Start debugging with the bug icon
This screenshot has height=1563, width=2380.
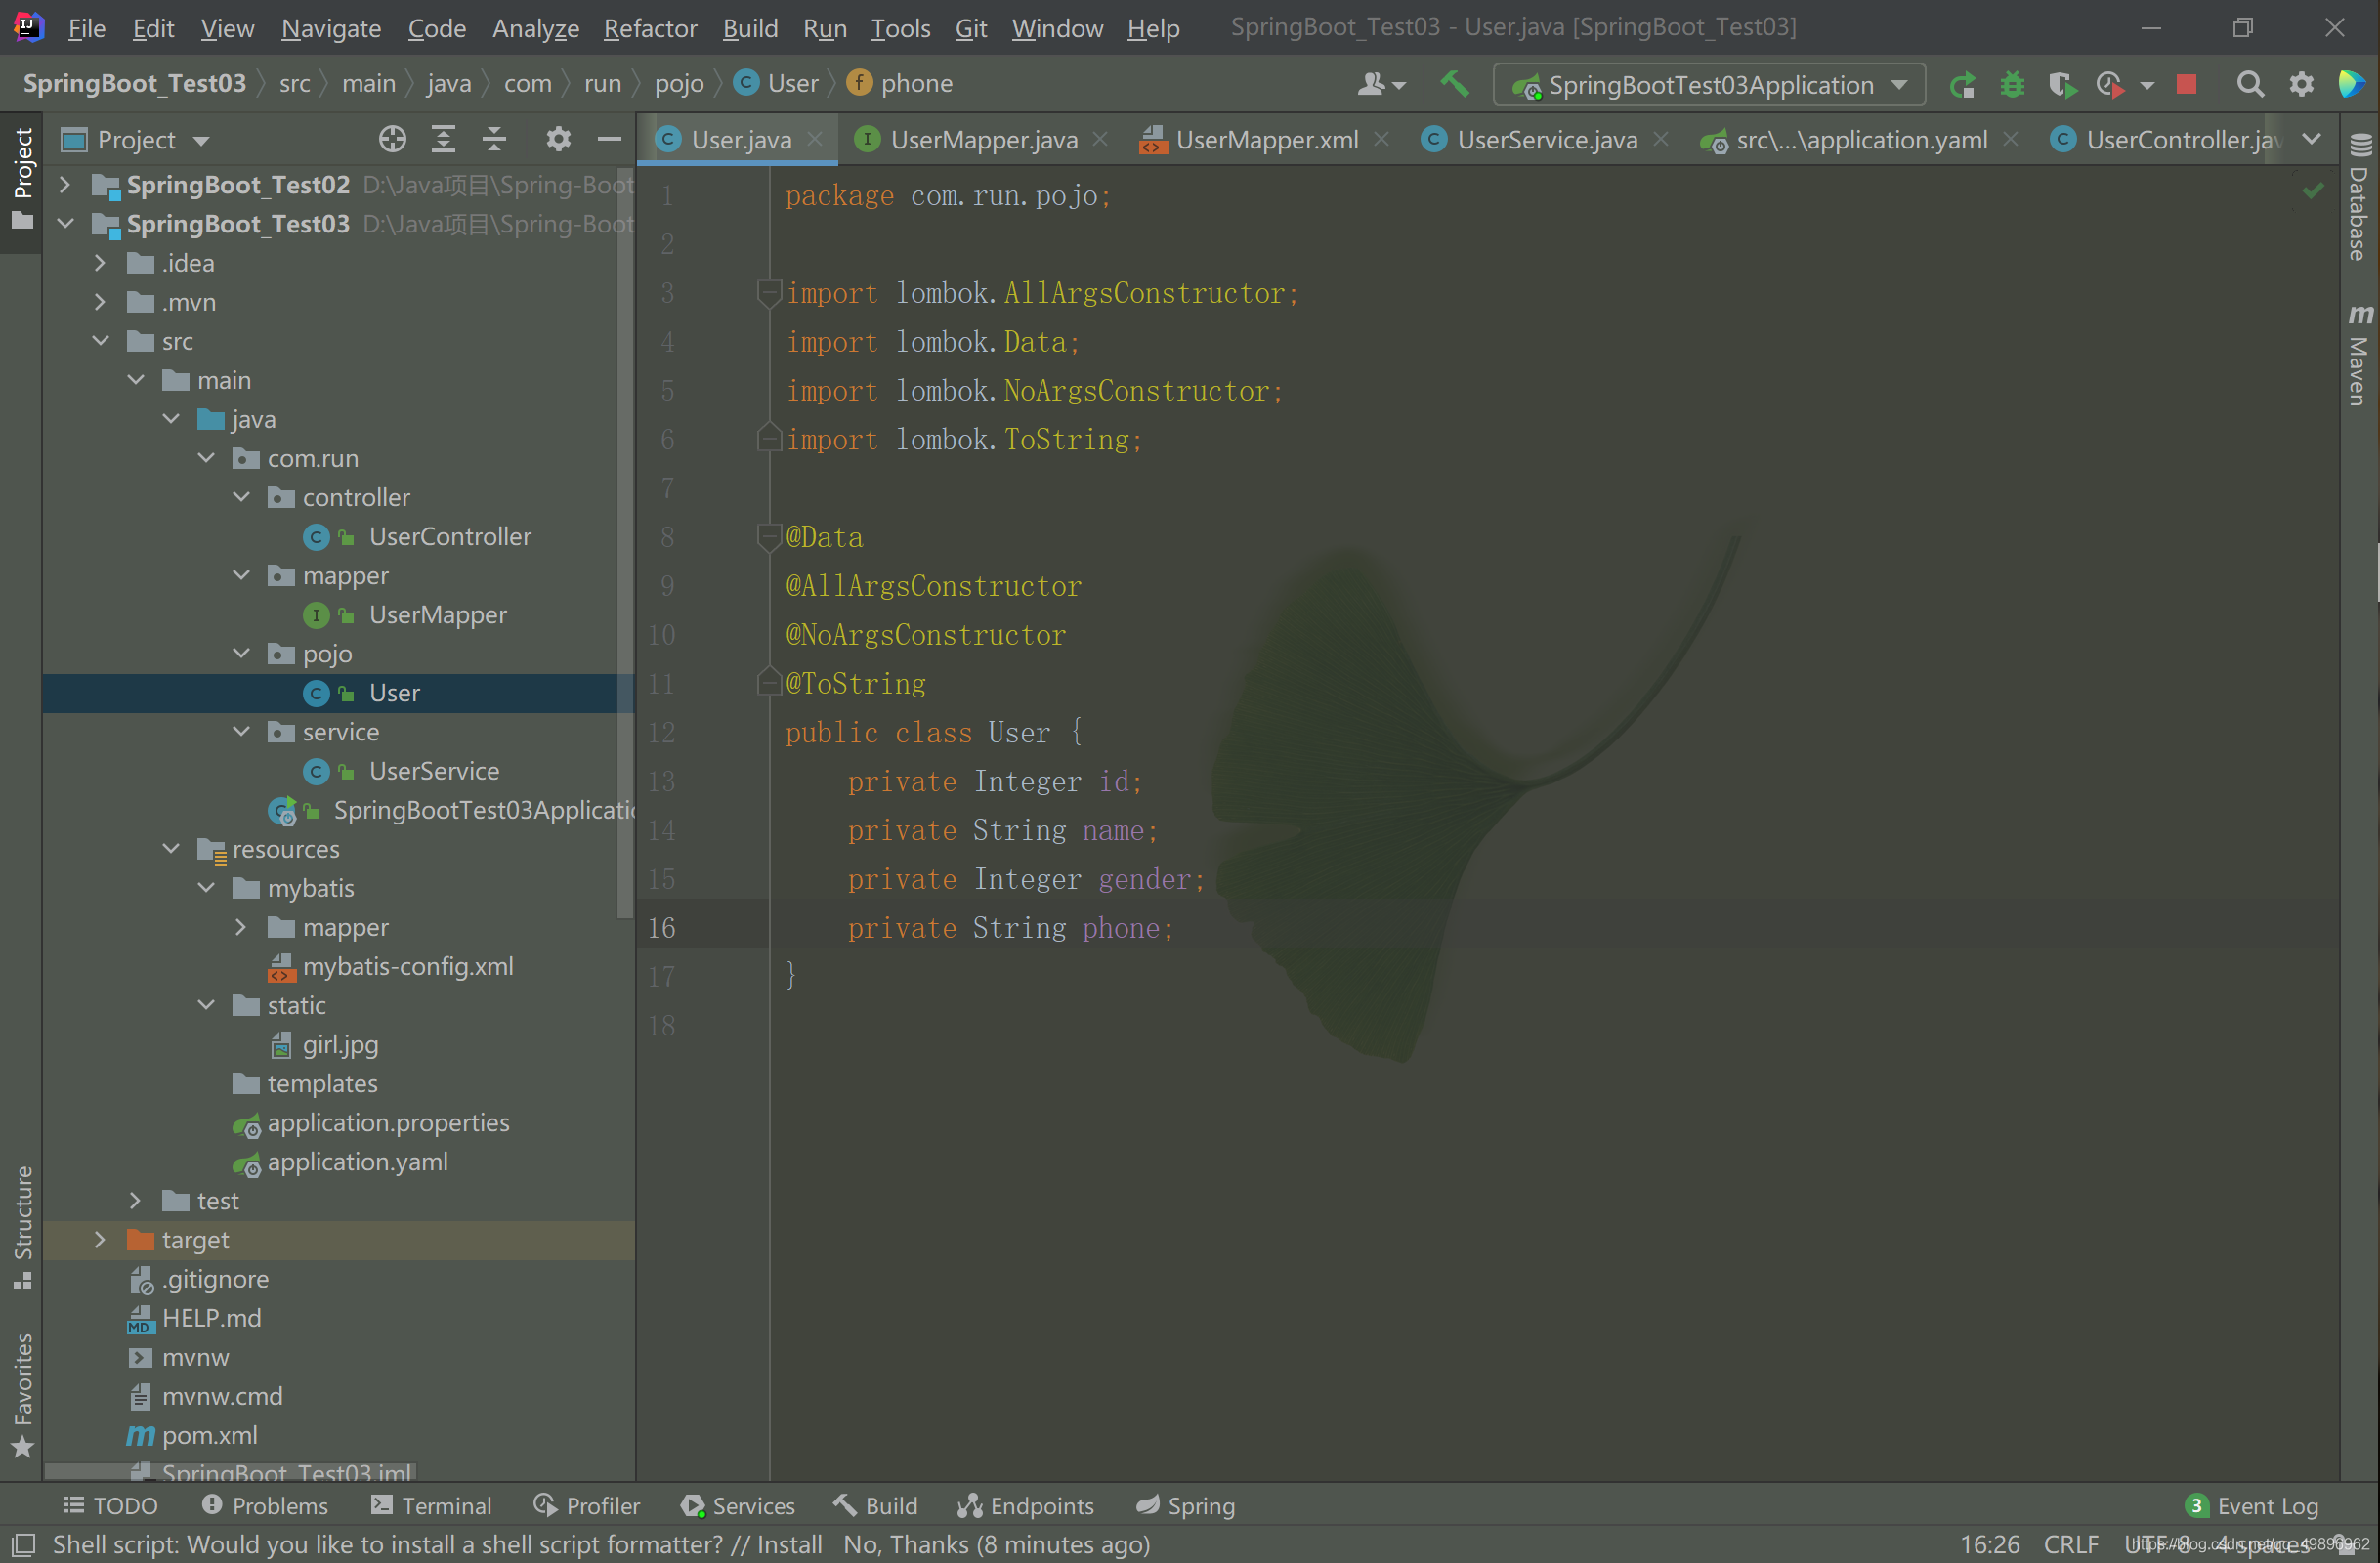(2012, 85)
